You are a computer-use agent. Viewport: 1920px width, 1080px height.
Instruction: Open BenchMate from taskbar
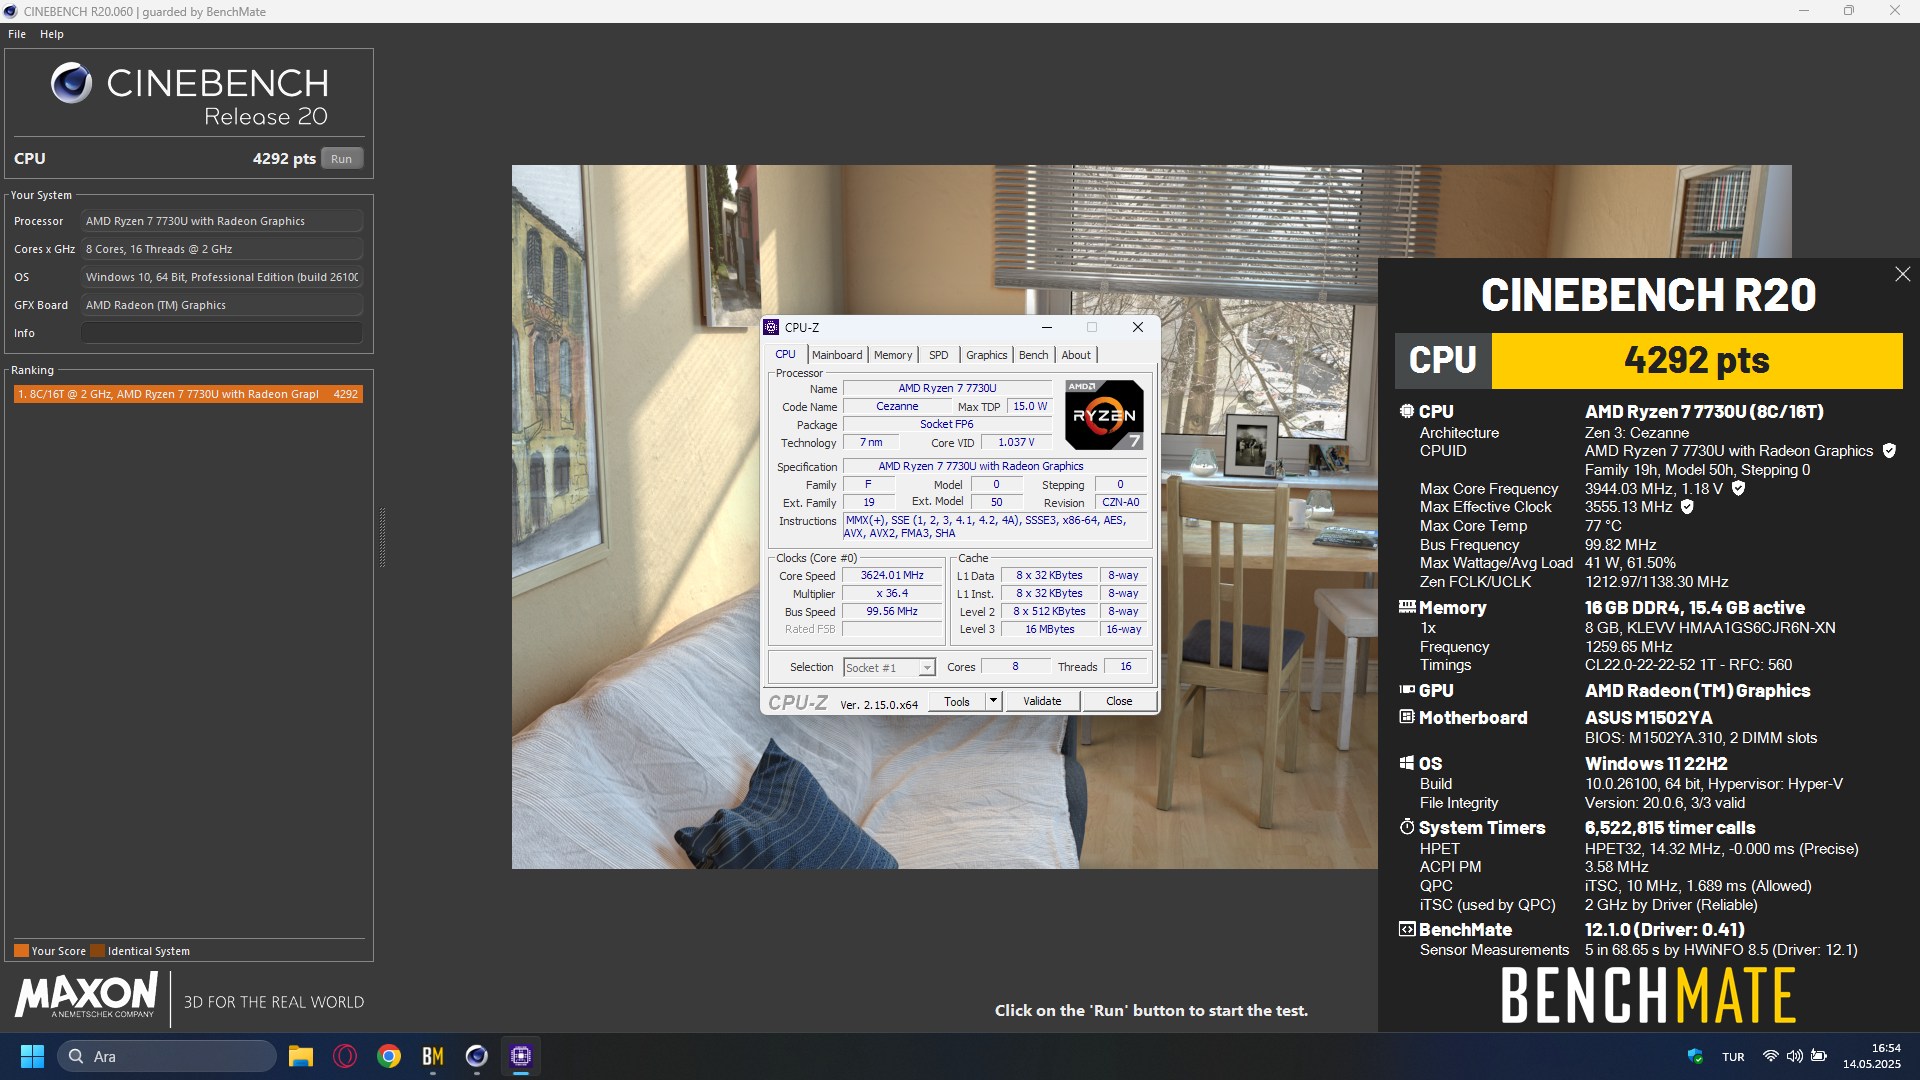433,1056
